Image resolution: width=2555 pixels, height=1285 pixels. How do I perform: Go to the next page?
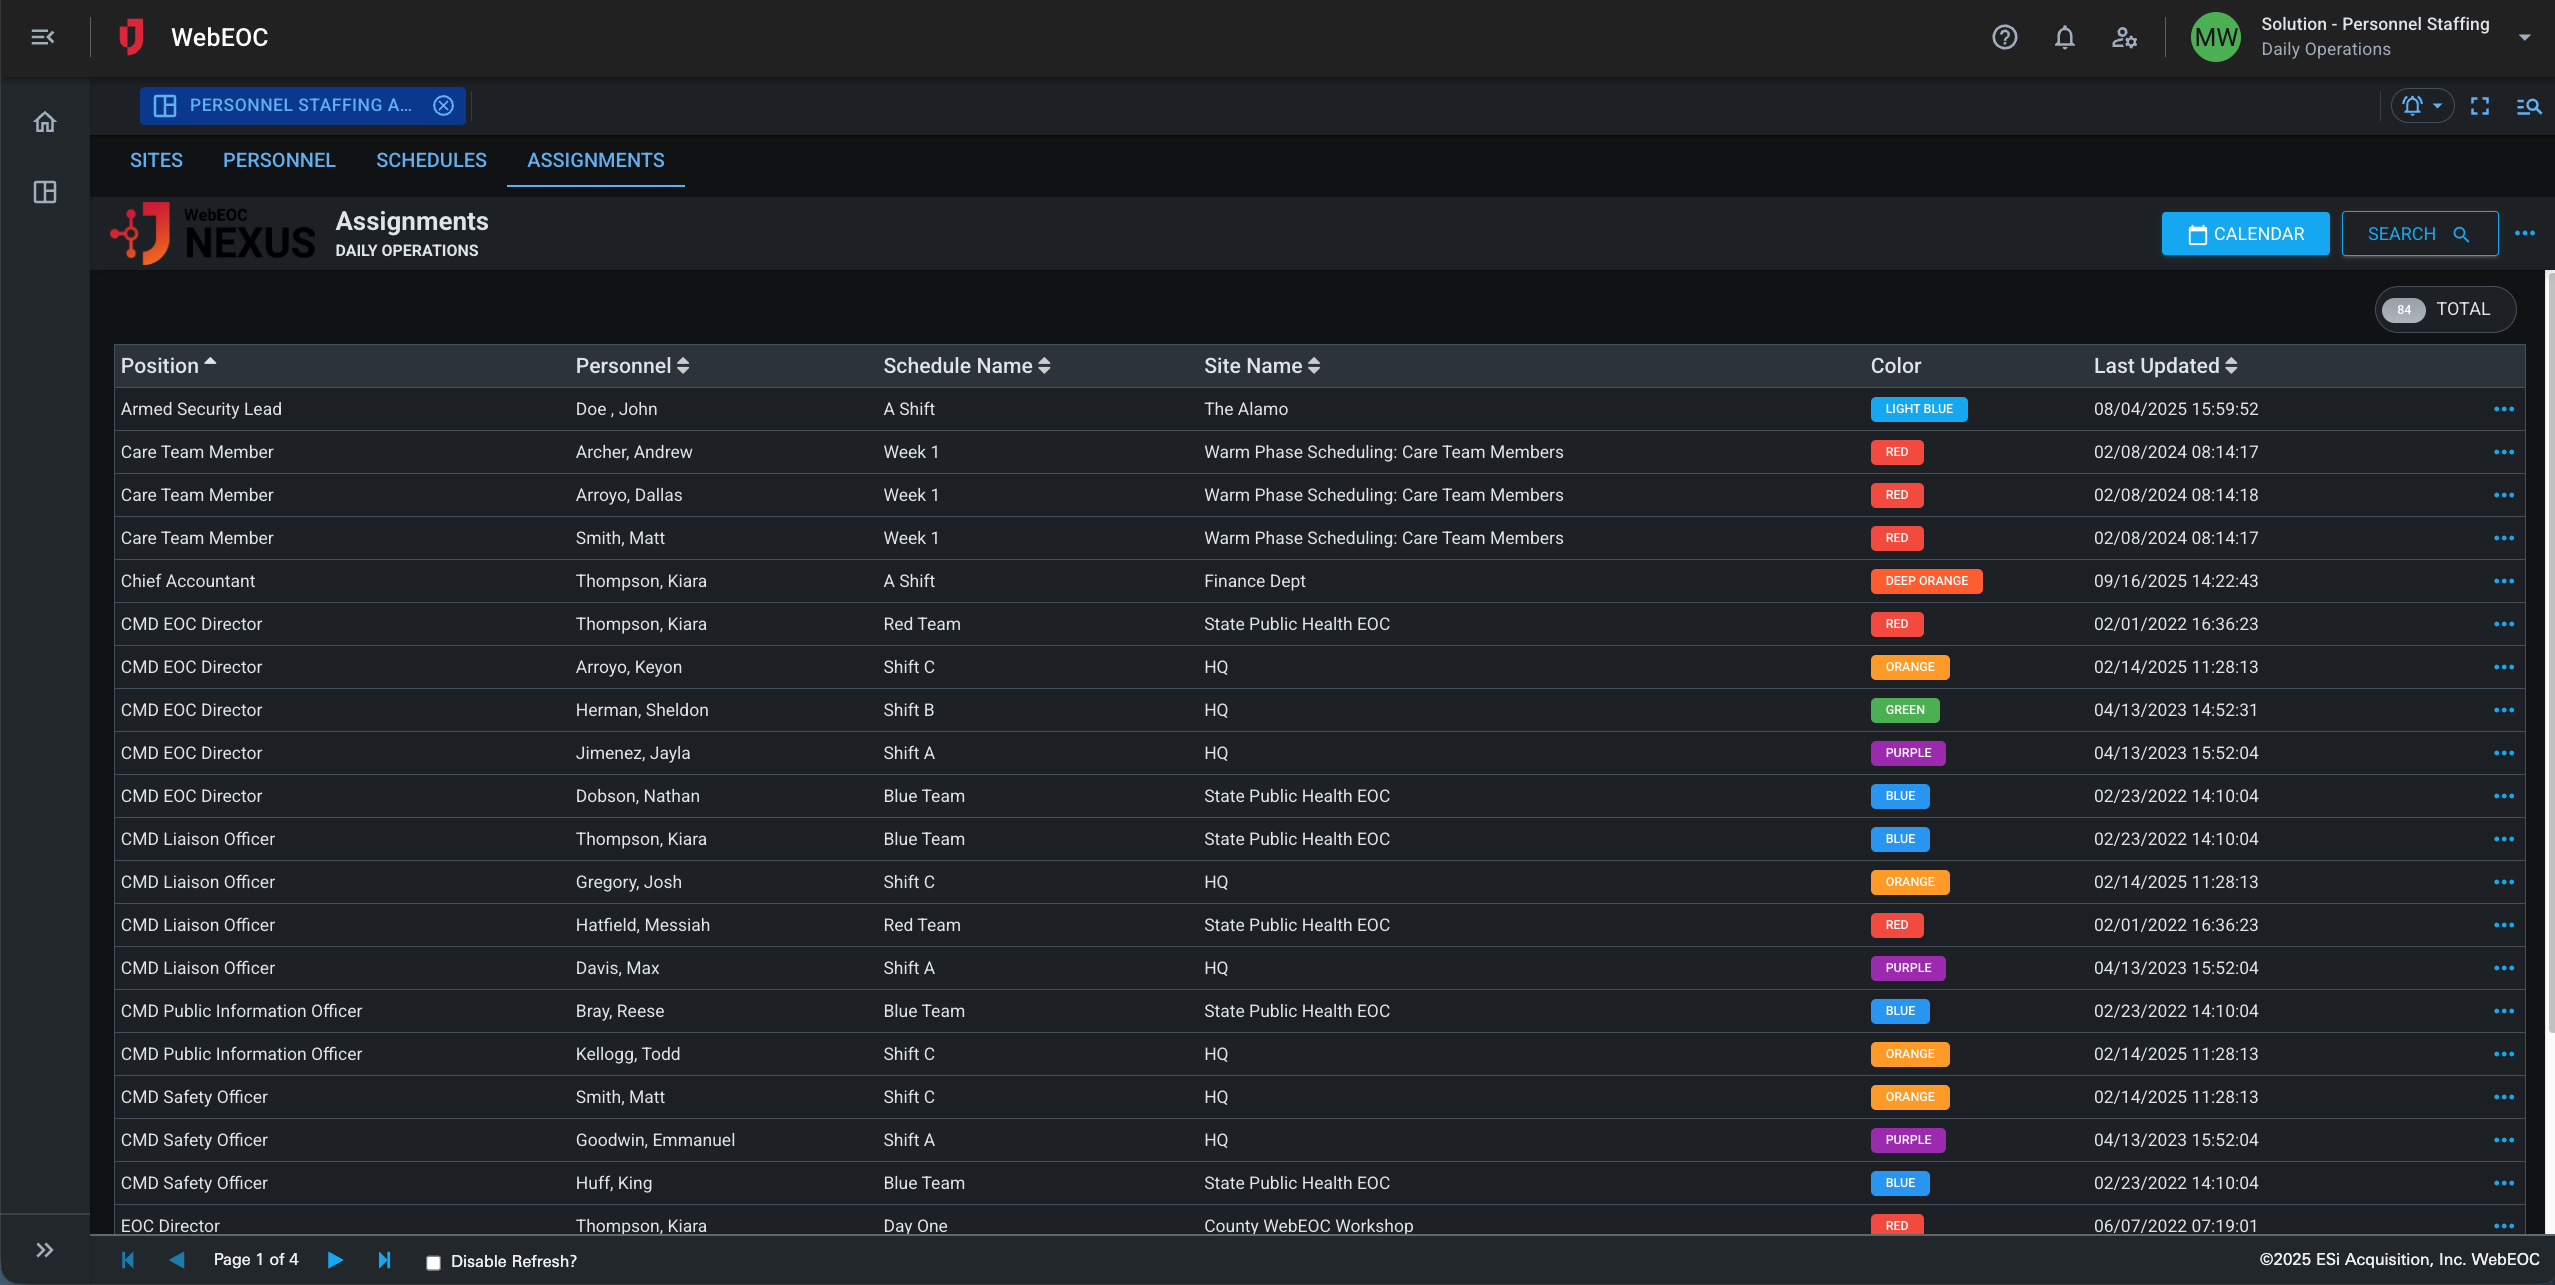(x=336, y=1260)
